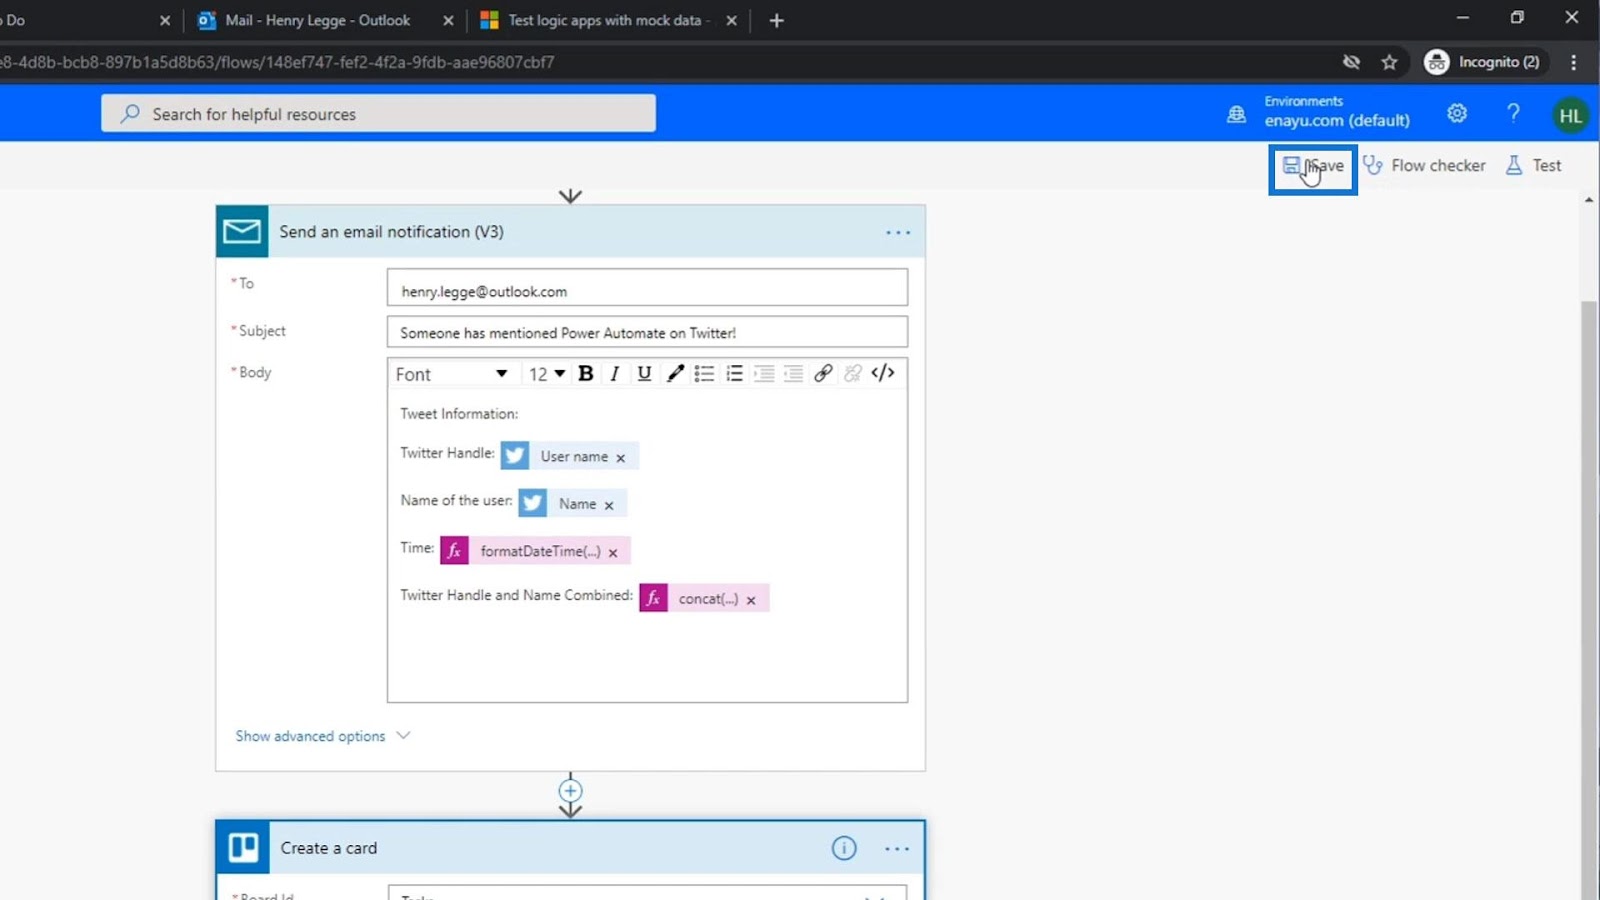Image resolution: width=1600 pixels, height=900 pixels.
Task: Select the formatDateTime(...) expression
Action: pos(535,551)
